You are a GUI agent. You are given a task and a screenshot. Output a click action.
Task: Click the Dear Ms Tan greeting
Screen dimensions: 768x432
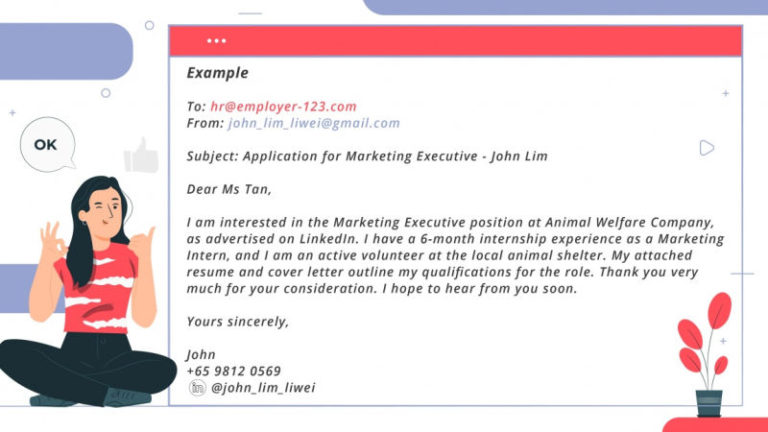228,188
